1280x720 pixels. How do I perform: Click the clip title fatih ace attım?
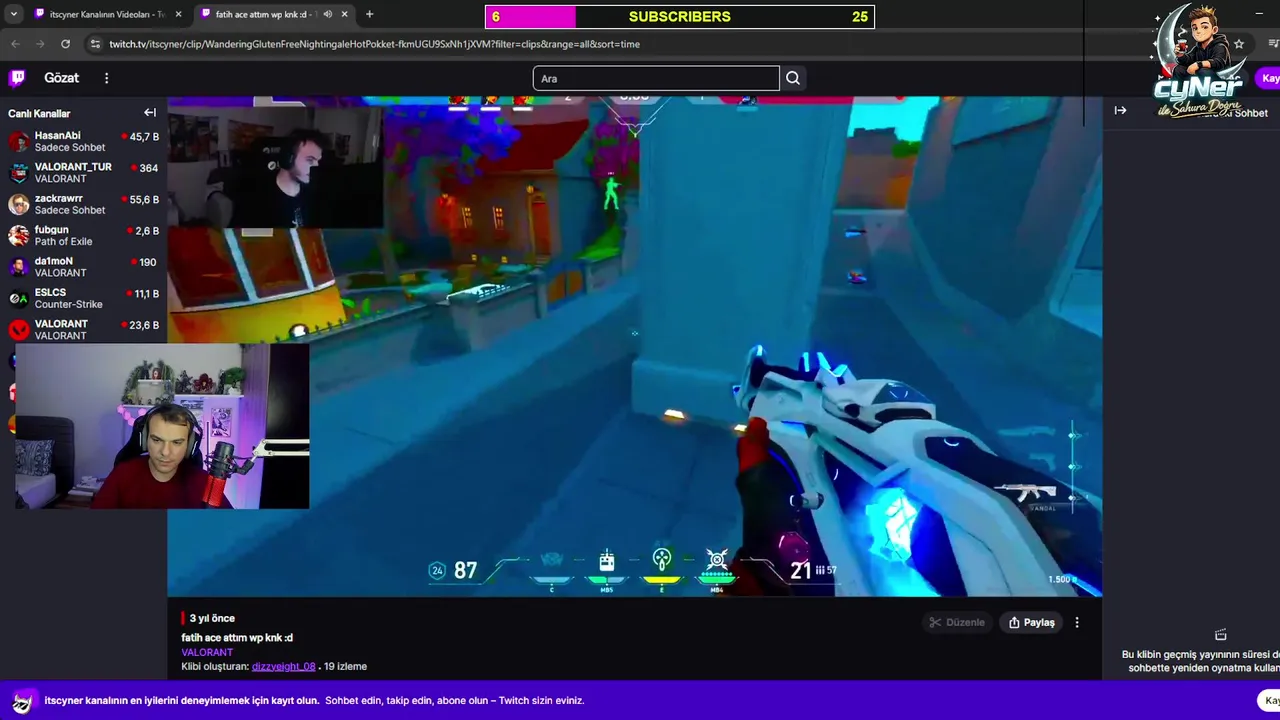click(237, 637)
